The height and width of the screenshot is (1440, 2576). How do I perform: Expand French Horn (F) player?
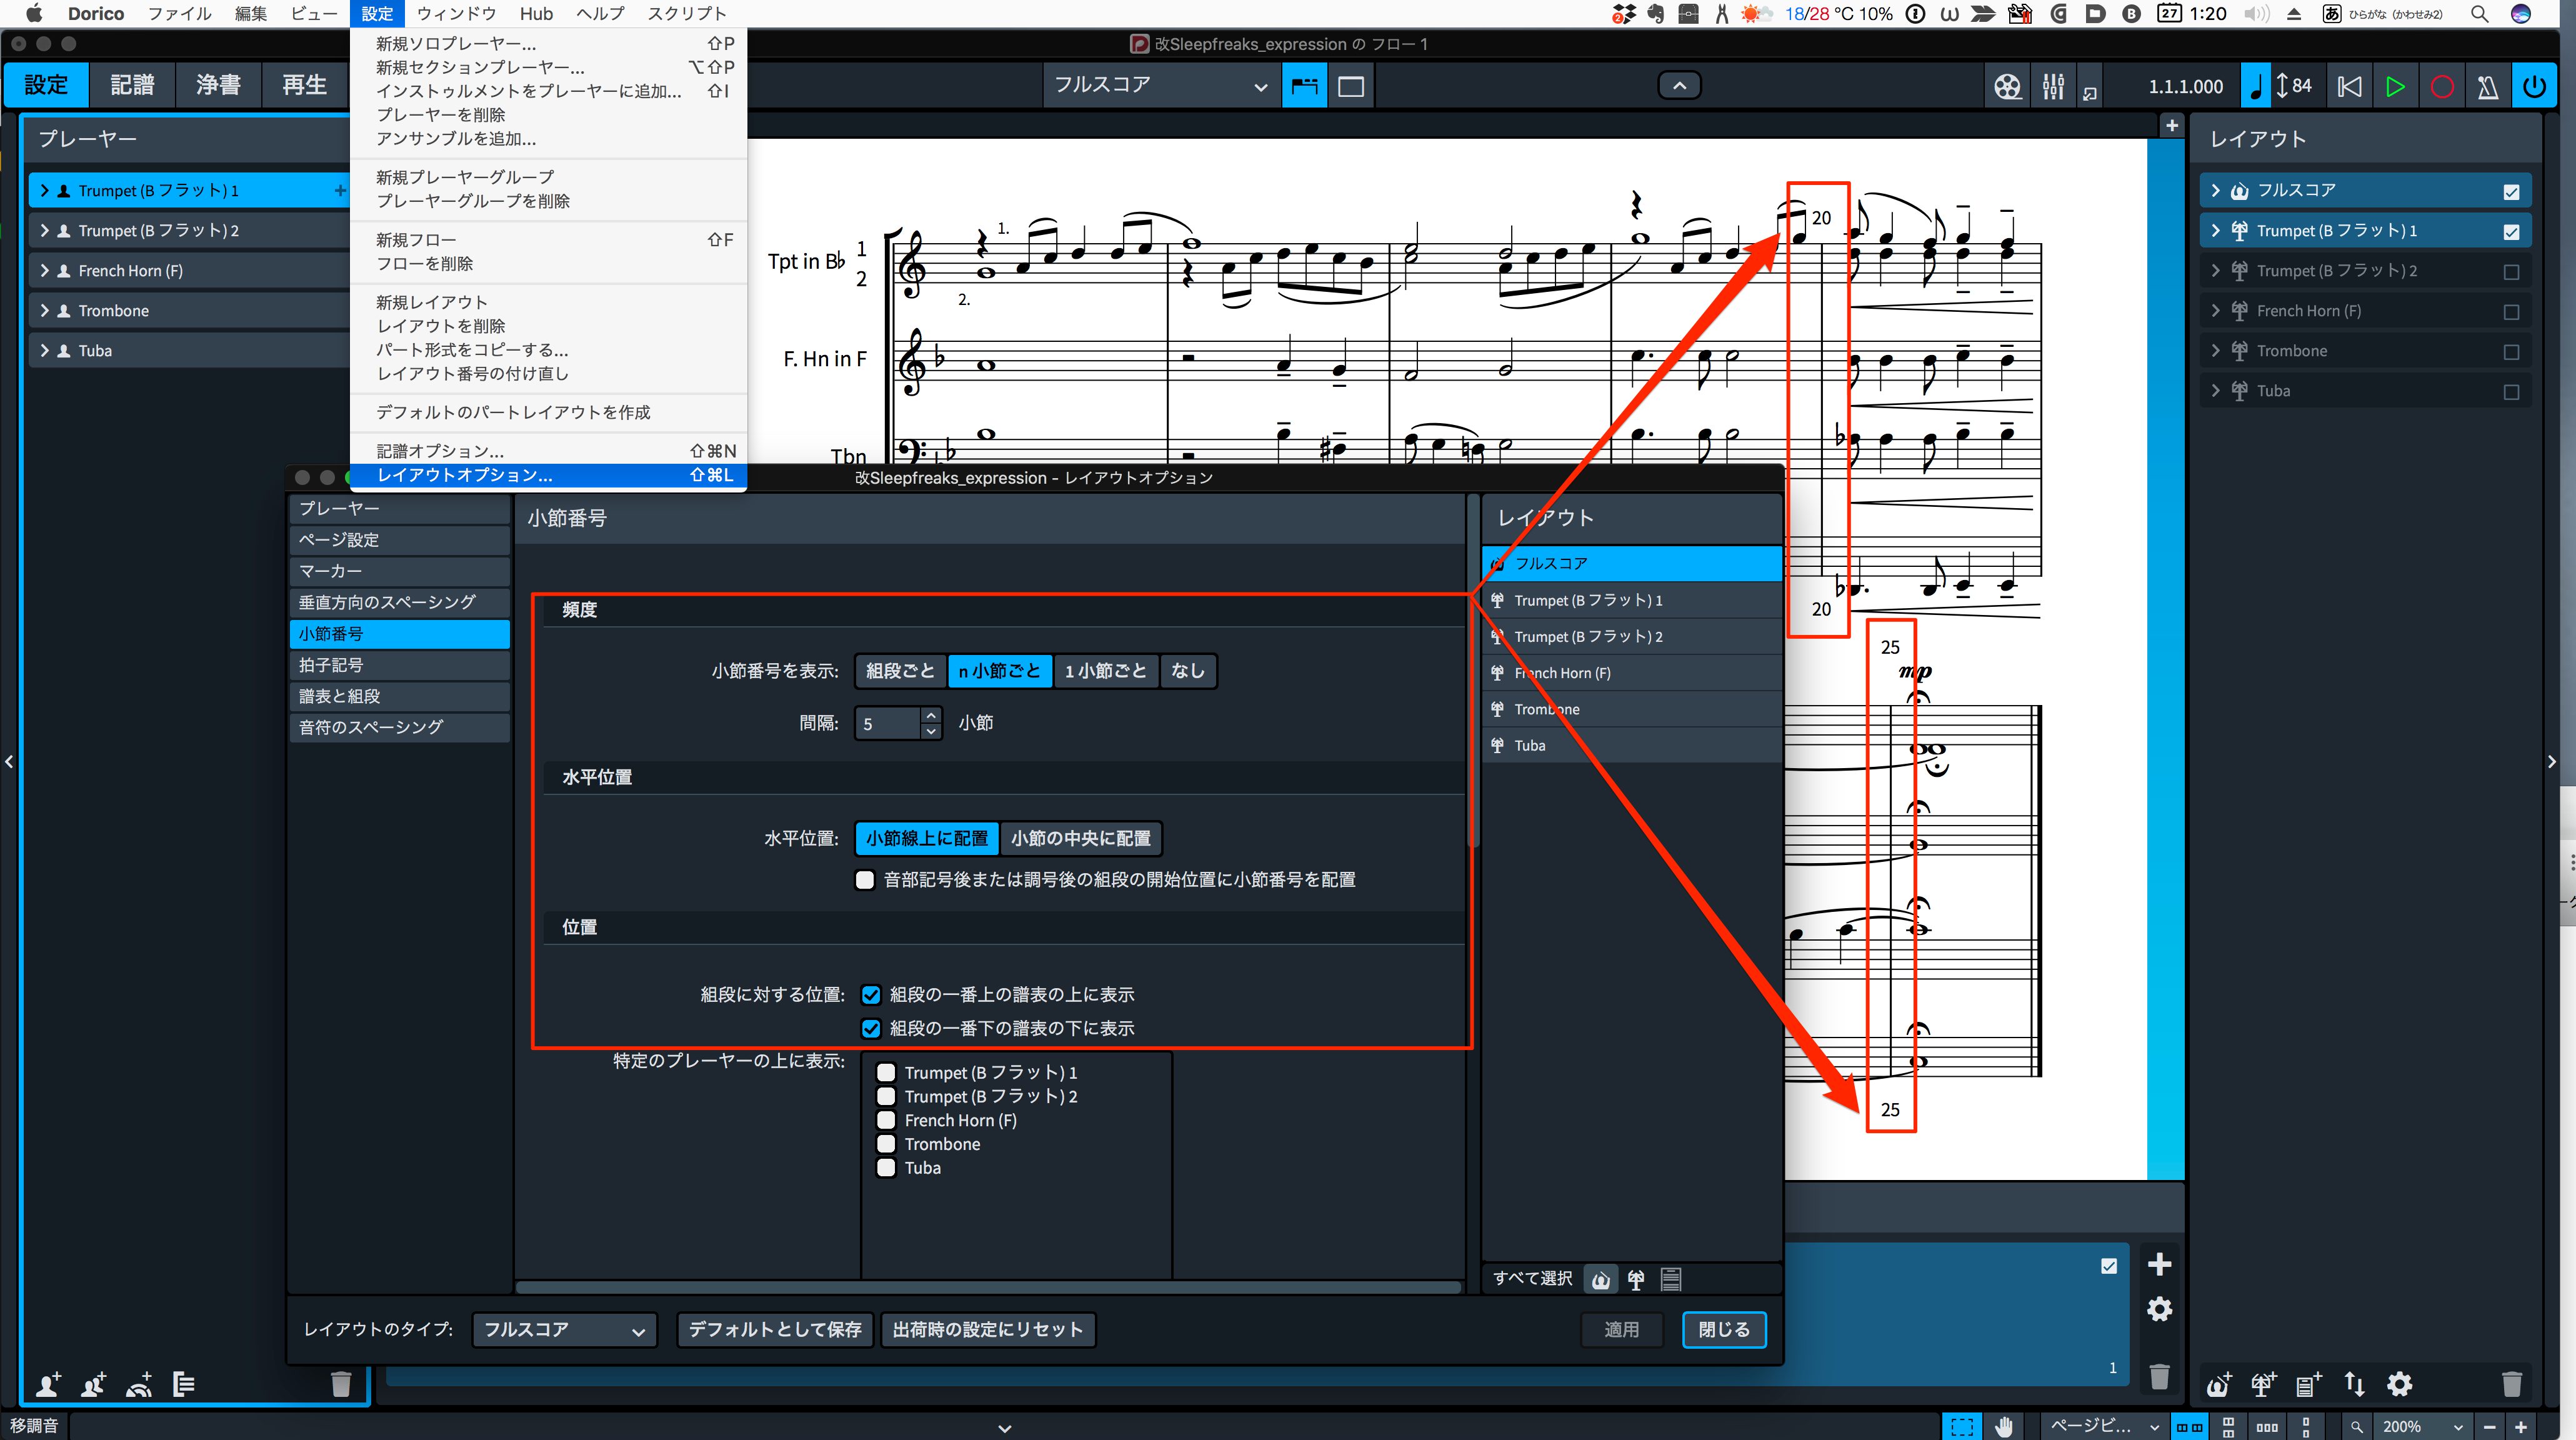click(45, 271)
